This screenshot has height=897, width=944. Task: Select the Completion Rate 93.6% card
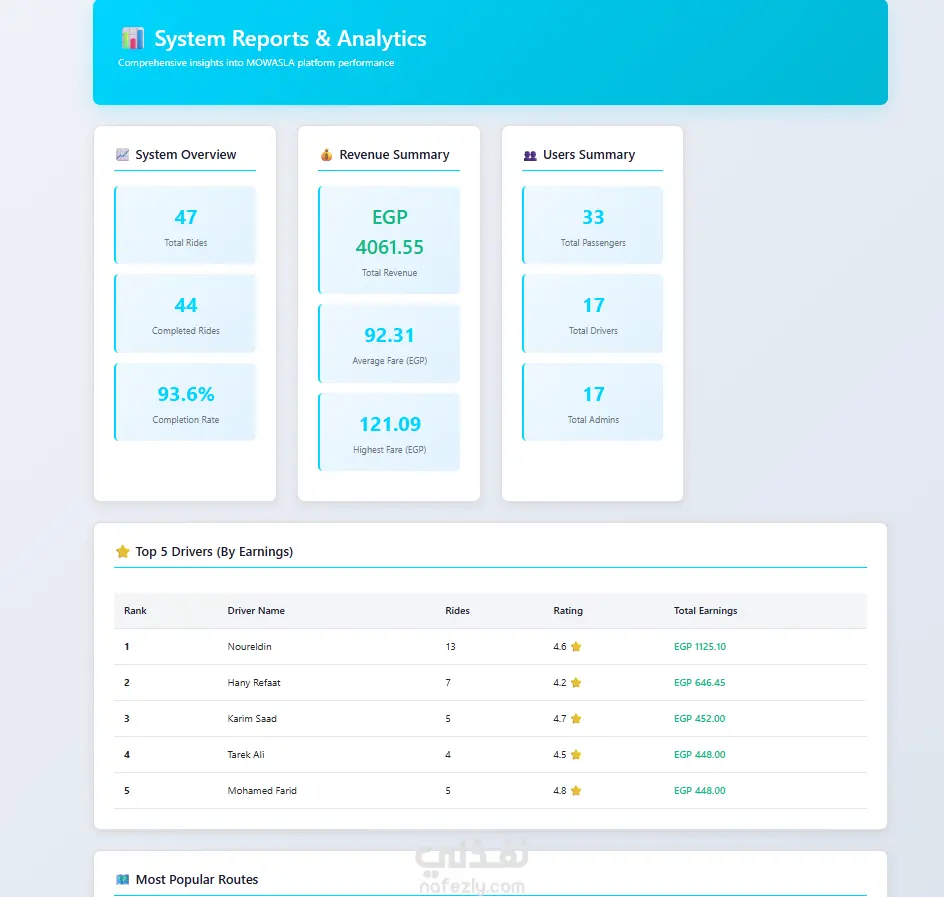tap(185, 402)
